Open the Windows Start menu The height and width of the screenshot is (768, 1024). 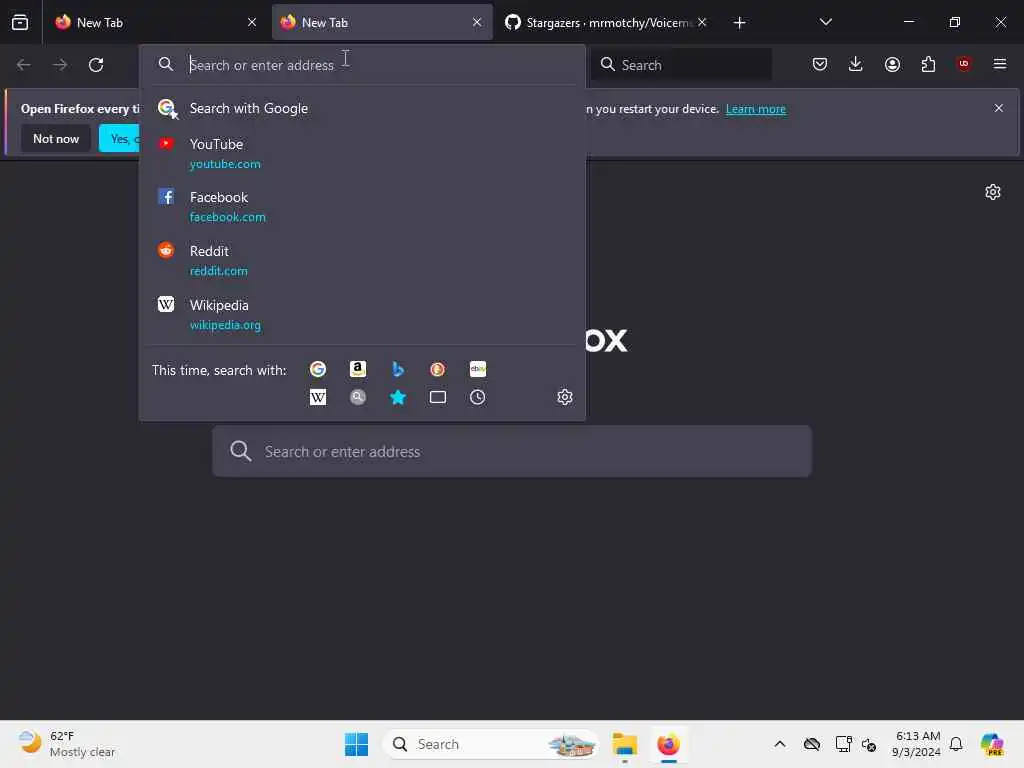pyautogui.click(x=357, y=744)
